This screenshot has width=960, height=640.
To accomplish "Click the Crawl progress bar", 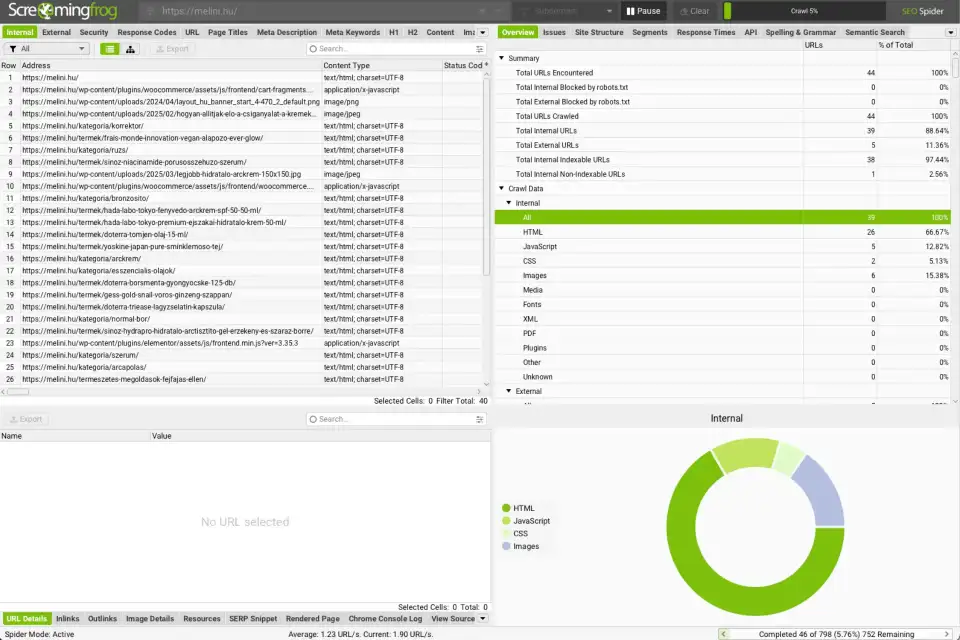I will 803,11.
